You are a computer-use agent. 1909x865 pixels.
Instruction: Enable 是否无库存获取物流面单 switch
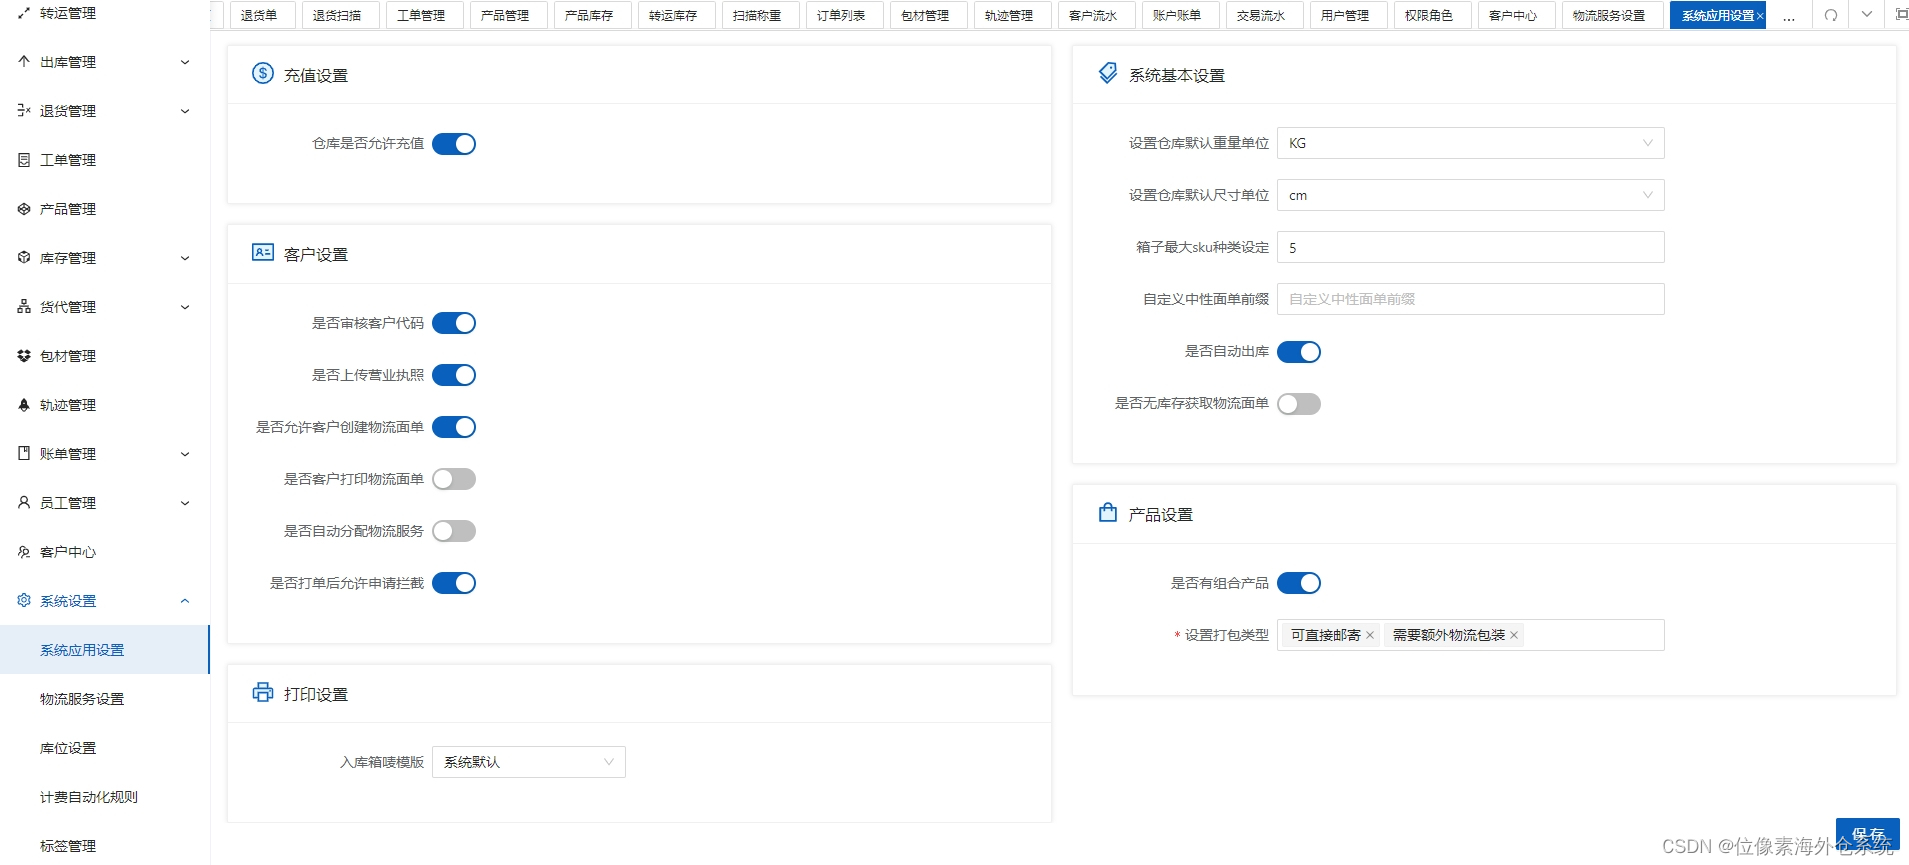pyautogui.click(x=1299, y=404)
